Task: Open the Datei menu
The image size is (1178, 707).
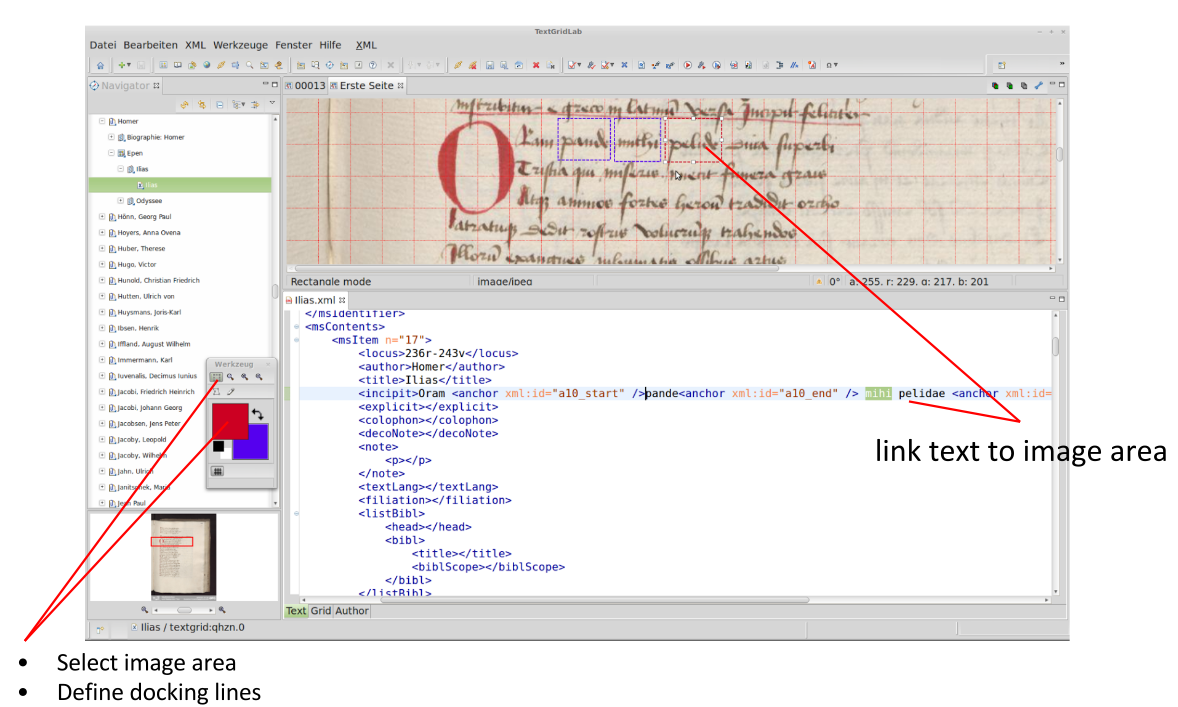Action: click(x=103, y=45)
